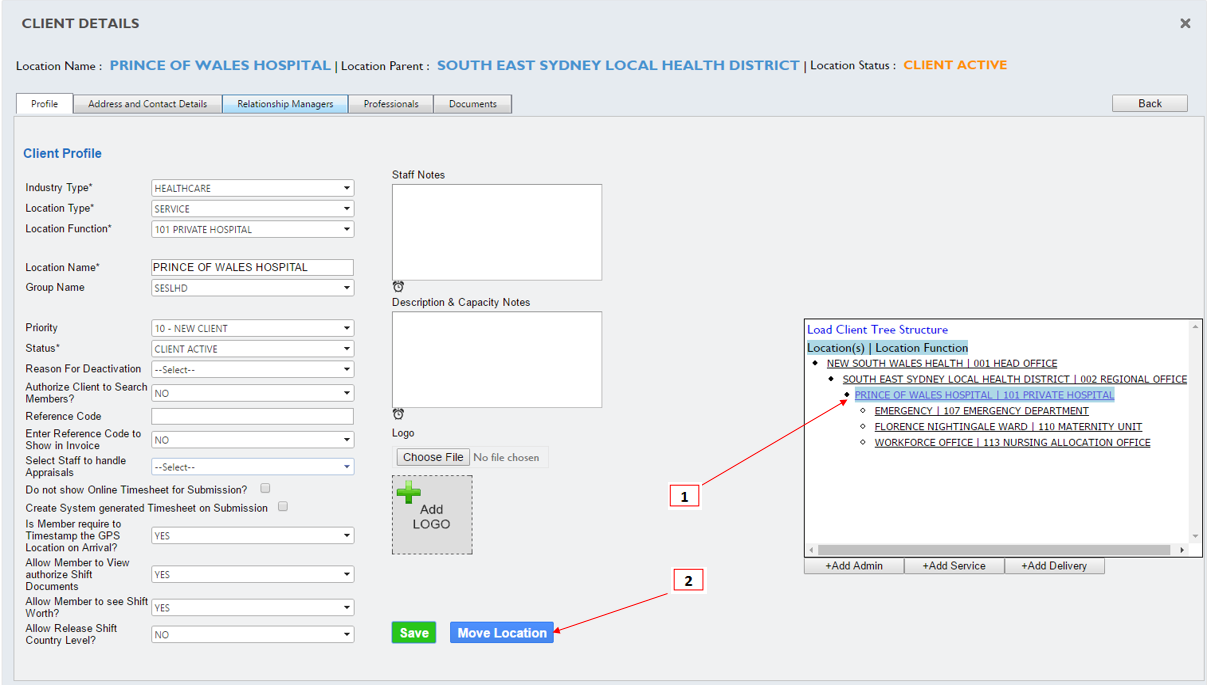Enable Create System generated Timesheet checkbox
Image resolution: width=1209 pixels, height=687 pixels.
coord(283,507)
